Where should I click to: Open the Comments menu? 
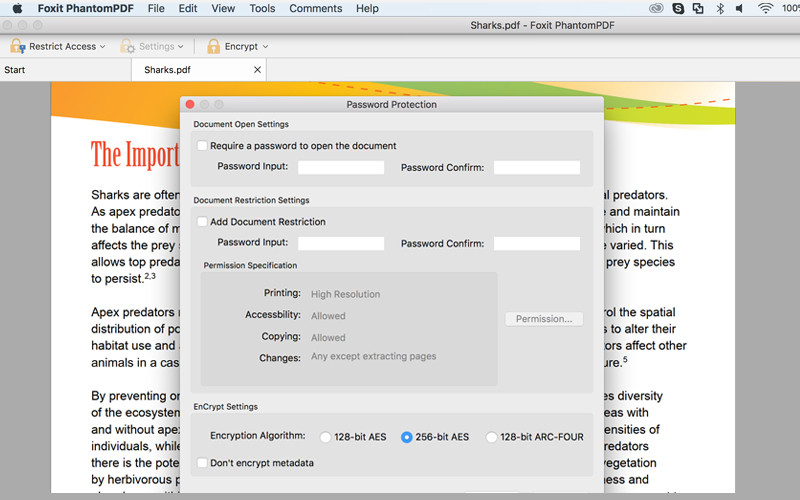pyautogui.click(x=316, y=9)
